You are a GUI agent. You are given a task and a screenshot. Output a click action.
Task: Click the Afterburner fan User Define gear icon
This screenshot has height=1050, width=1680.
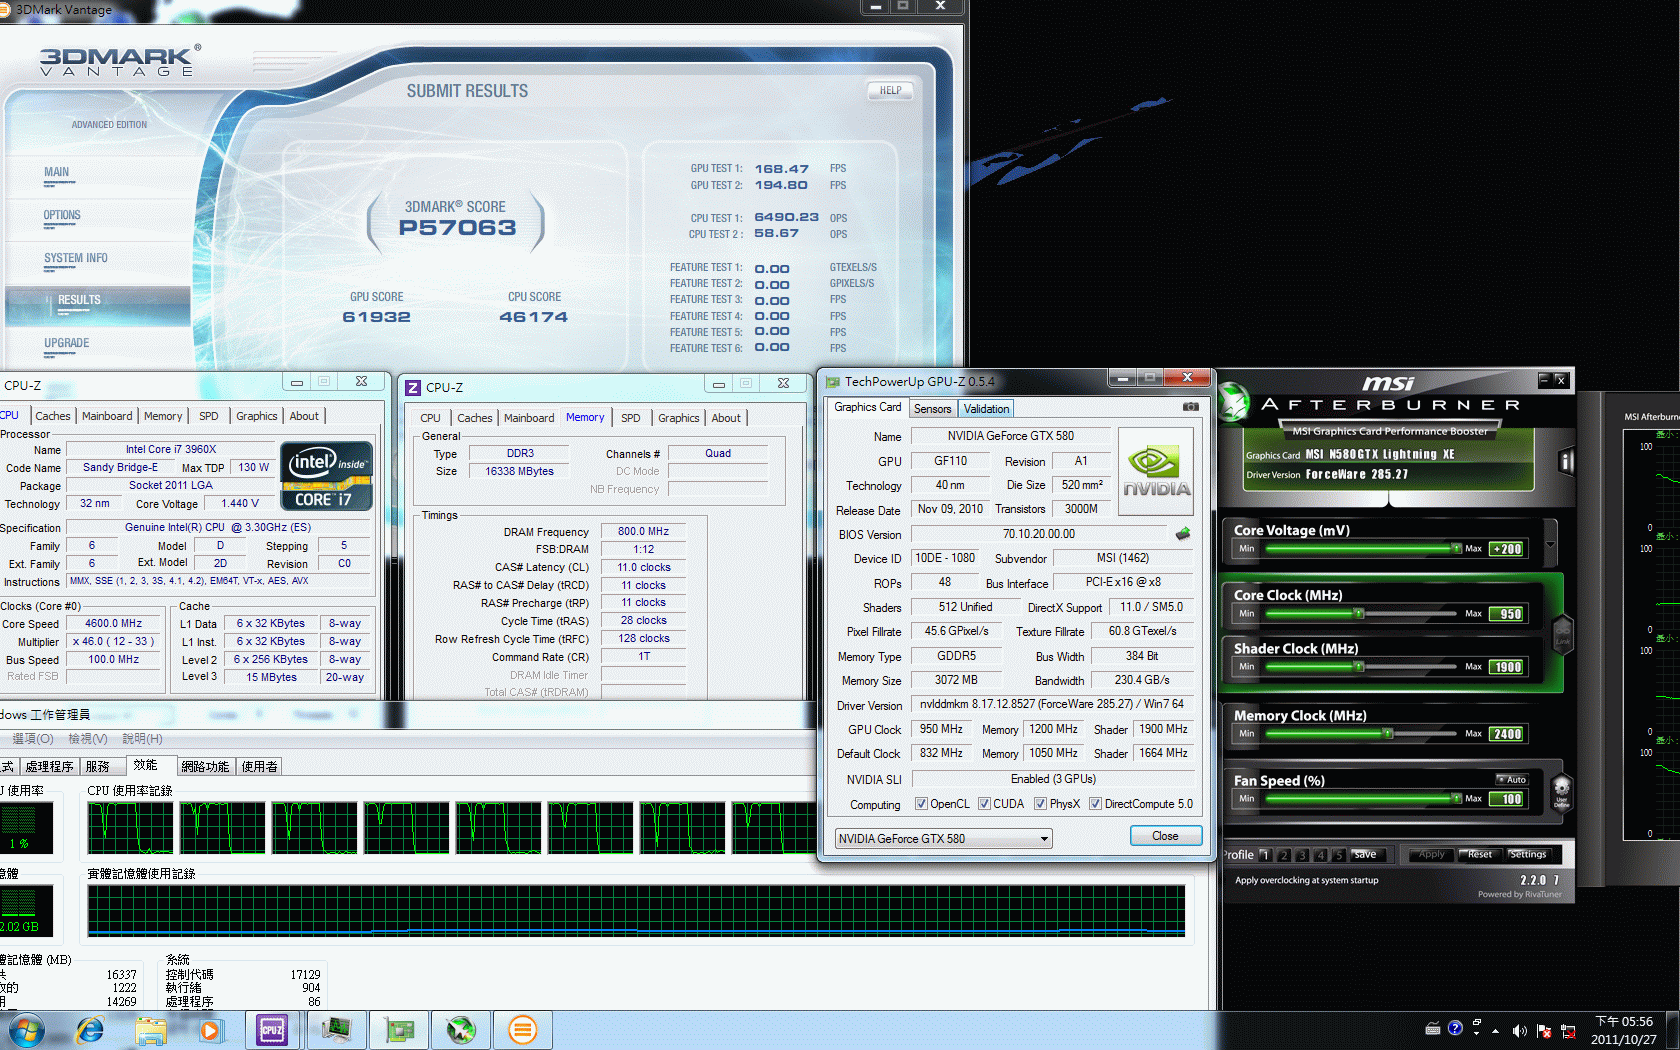[x=1562, y=792]
